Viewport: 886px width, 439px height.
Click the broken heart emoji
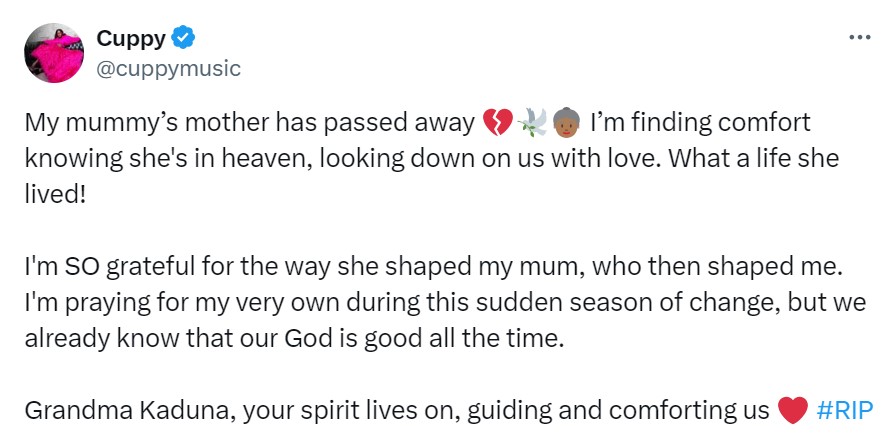[496, 124]
